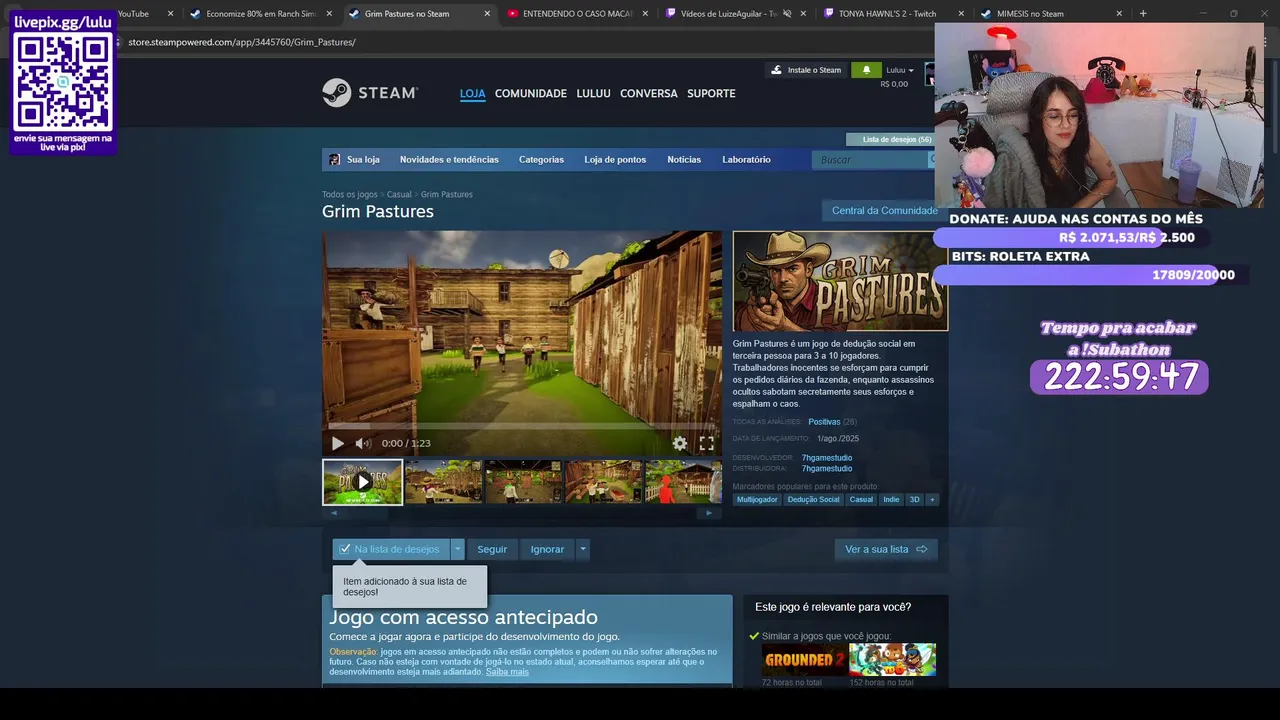Expand the Ignorar options dropdown arrow

pos(583,549)
